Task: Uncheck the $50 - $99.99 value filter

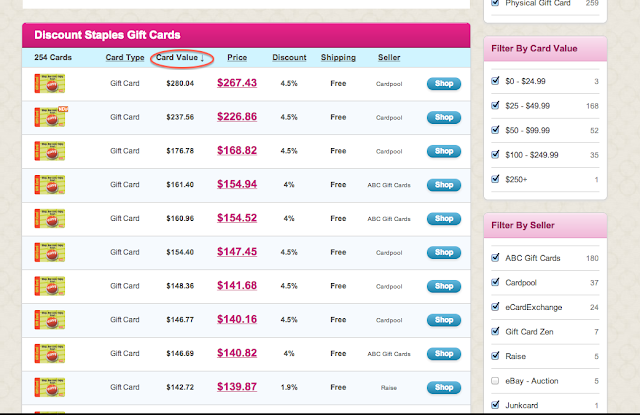Action: pos(495,130)
